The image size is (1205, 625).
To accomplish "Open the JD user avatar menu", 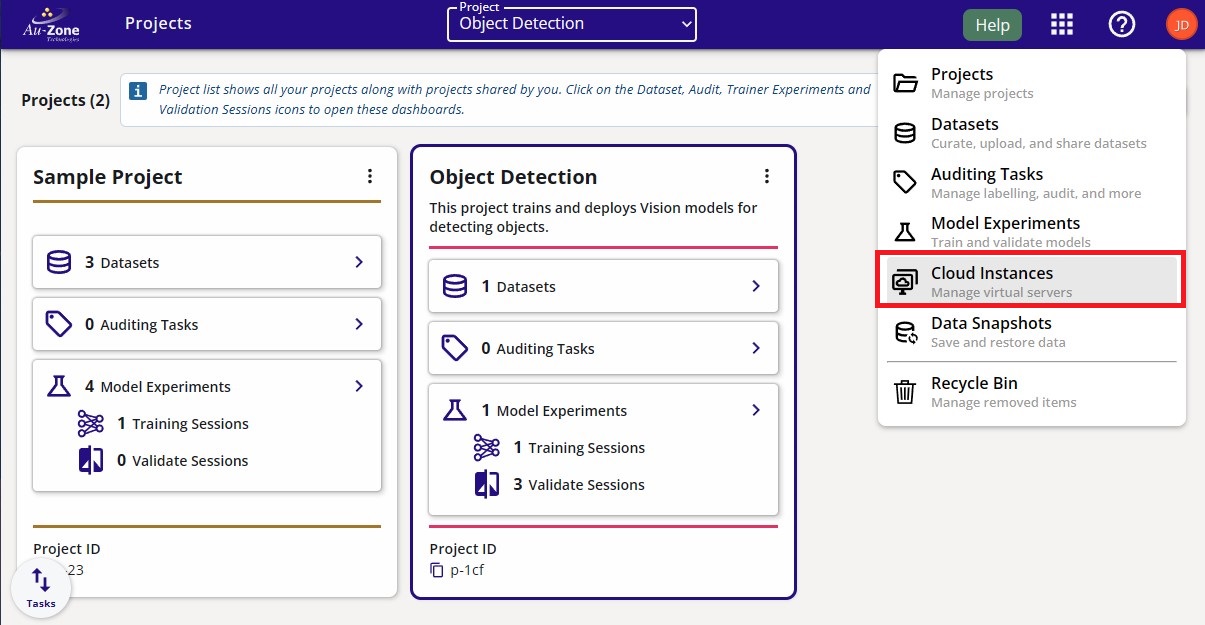I will pyautogui.click(x=1181, y=25).
